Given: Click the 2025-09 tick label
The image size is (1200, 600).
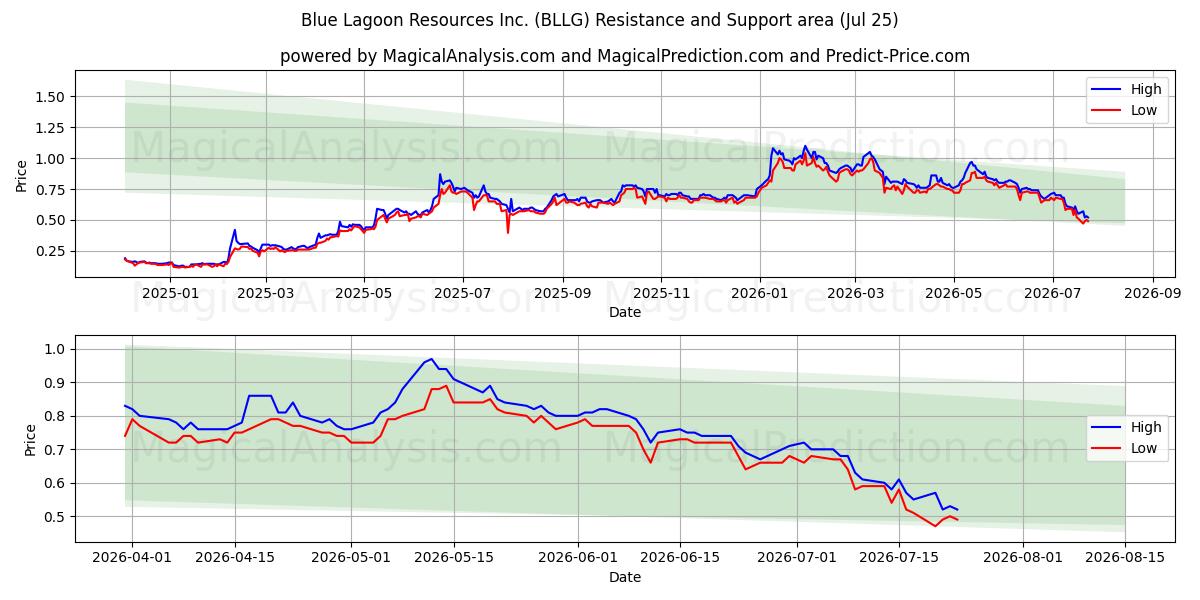Looking at the screenshot, I should [562, 293].
